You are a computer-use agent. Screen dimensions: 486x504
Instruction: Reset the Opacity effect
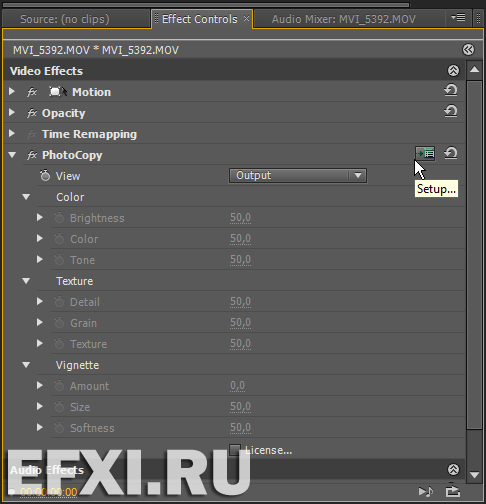(x=451, y=112)
